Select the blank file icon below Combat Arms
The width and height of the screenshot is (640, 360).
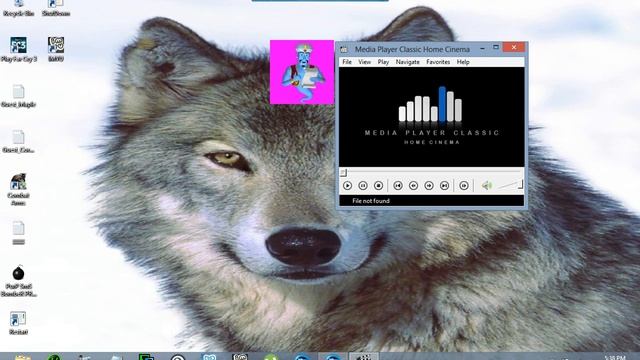(18, 233)
